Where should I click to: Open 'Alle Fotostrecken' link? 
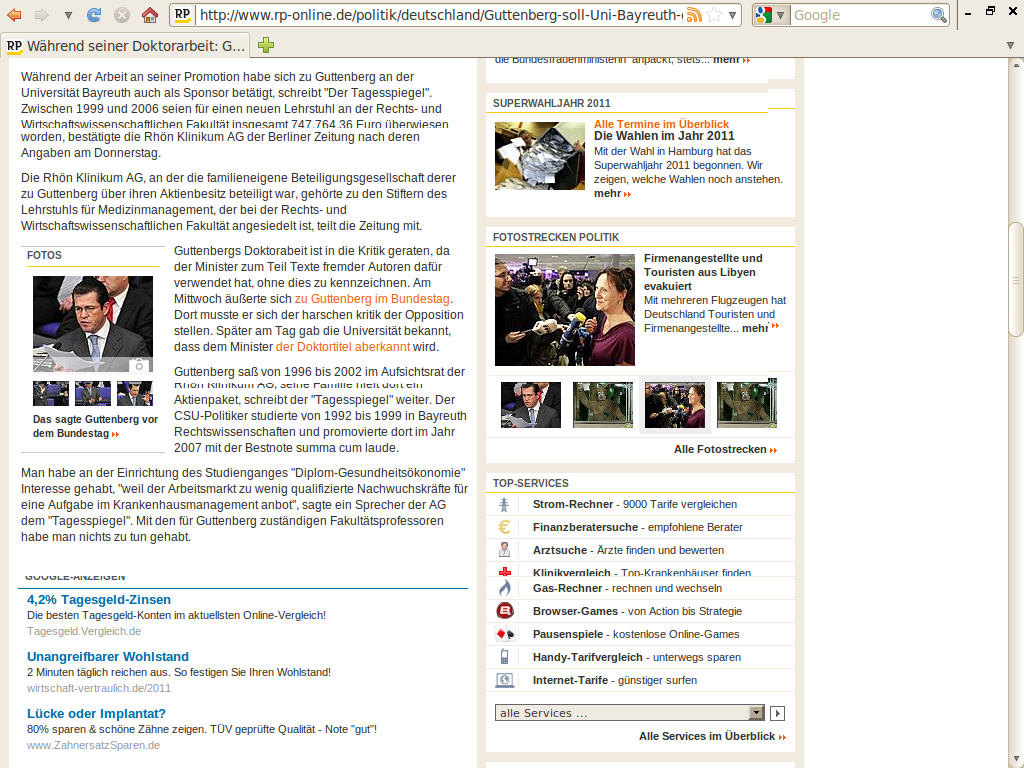726,449
